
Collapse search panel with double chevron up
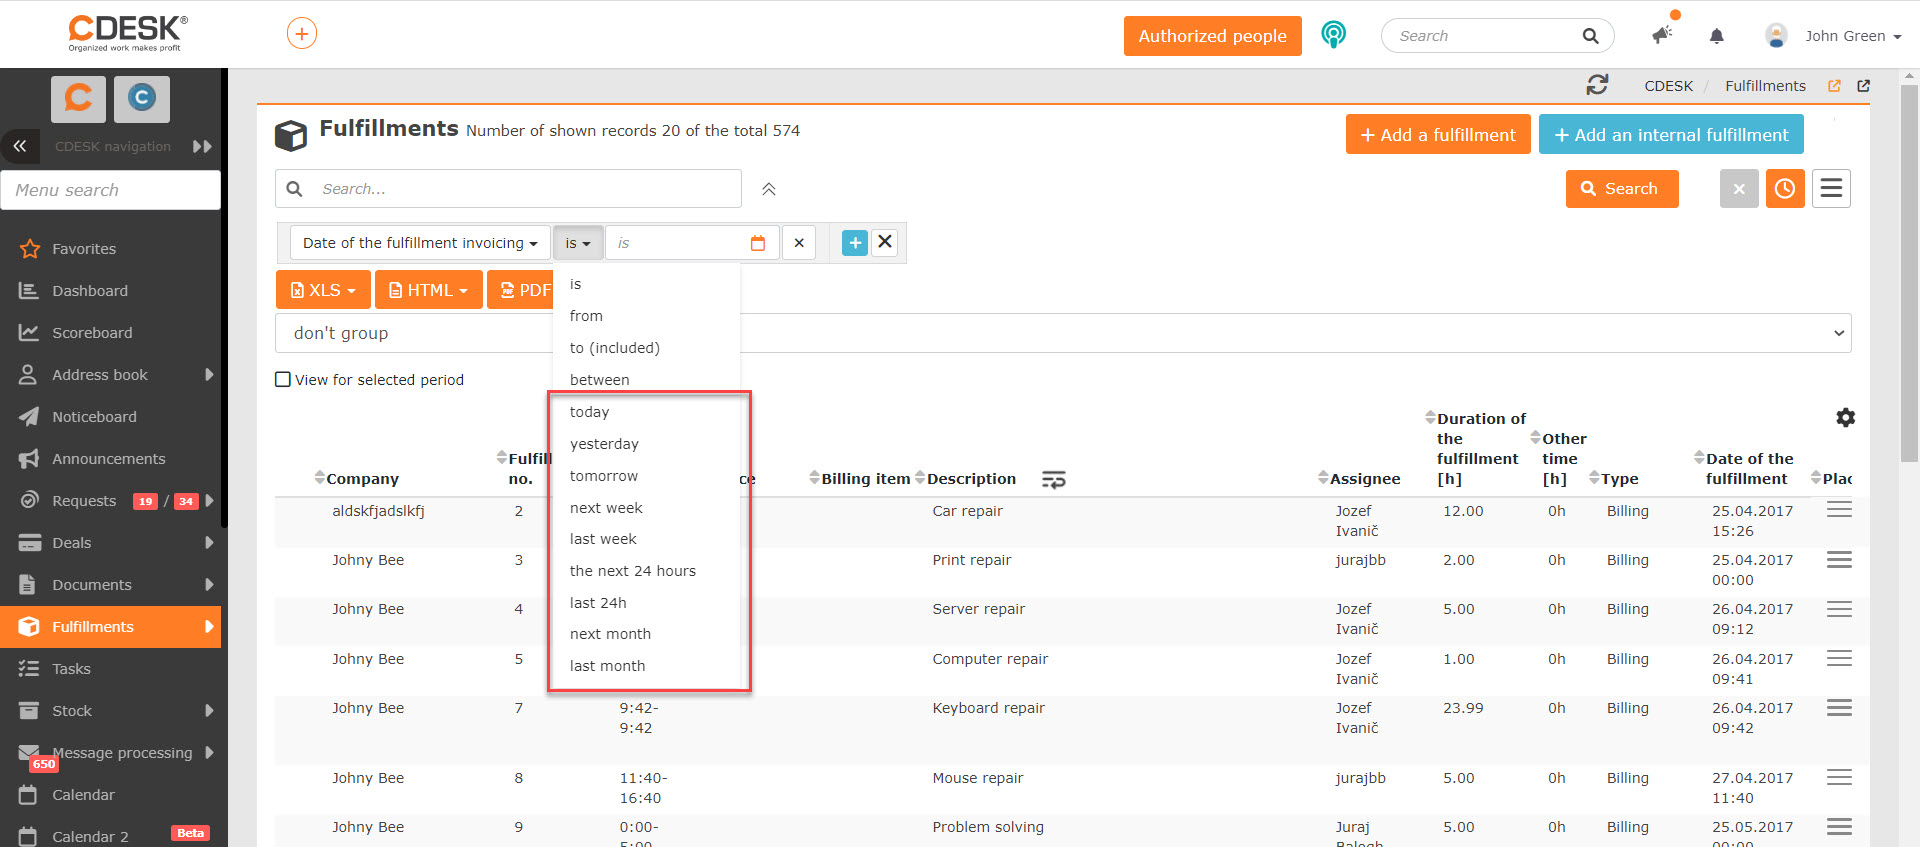(x=769, y=189)
